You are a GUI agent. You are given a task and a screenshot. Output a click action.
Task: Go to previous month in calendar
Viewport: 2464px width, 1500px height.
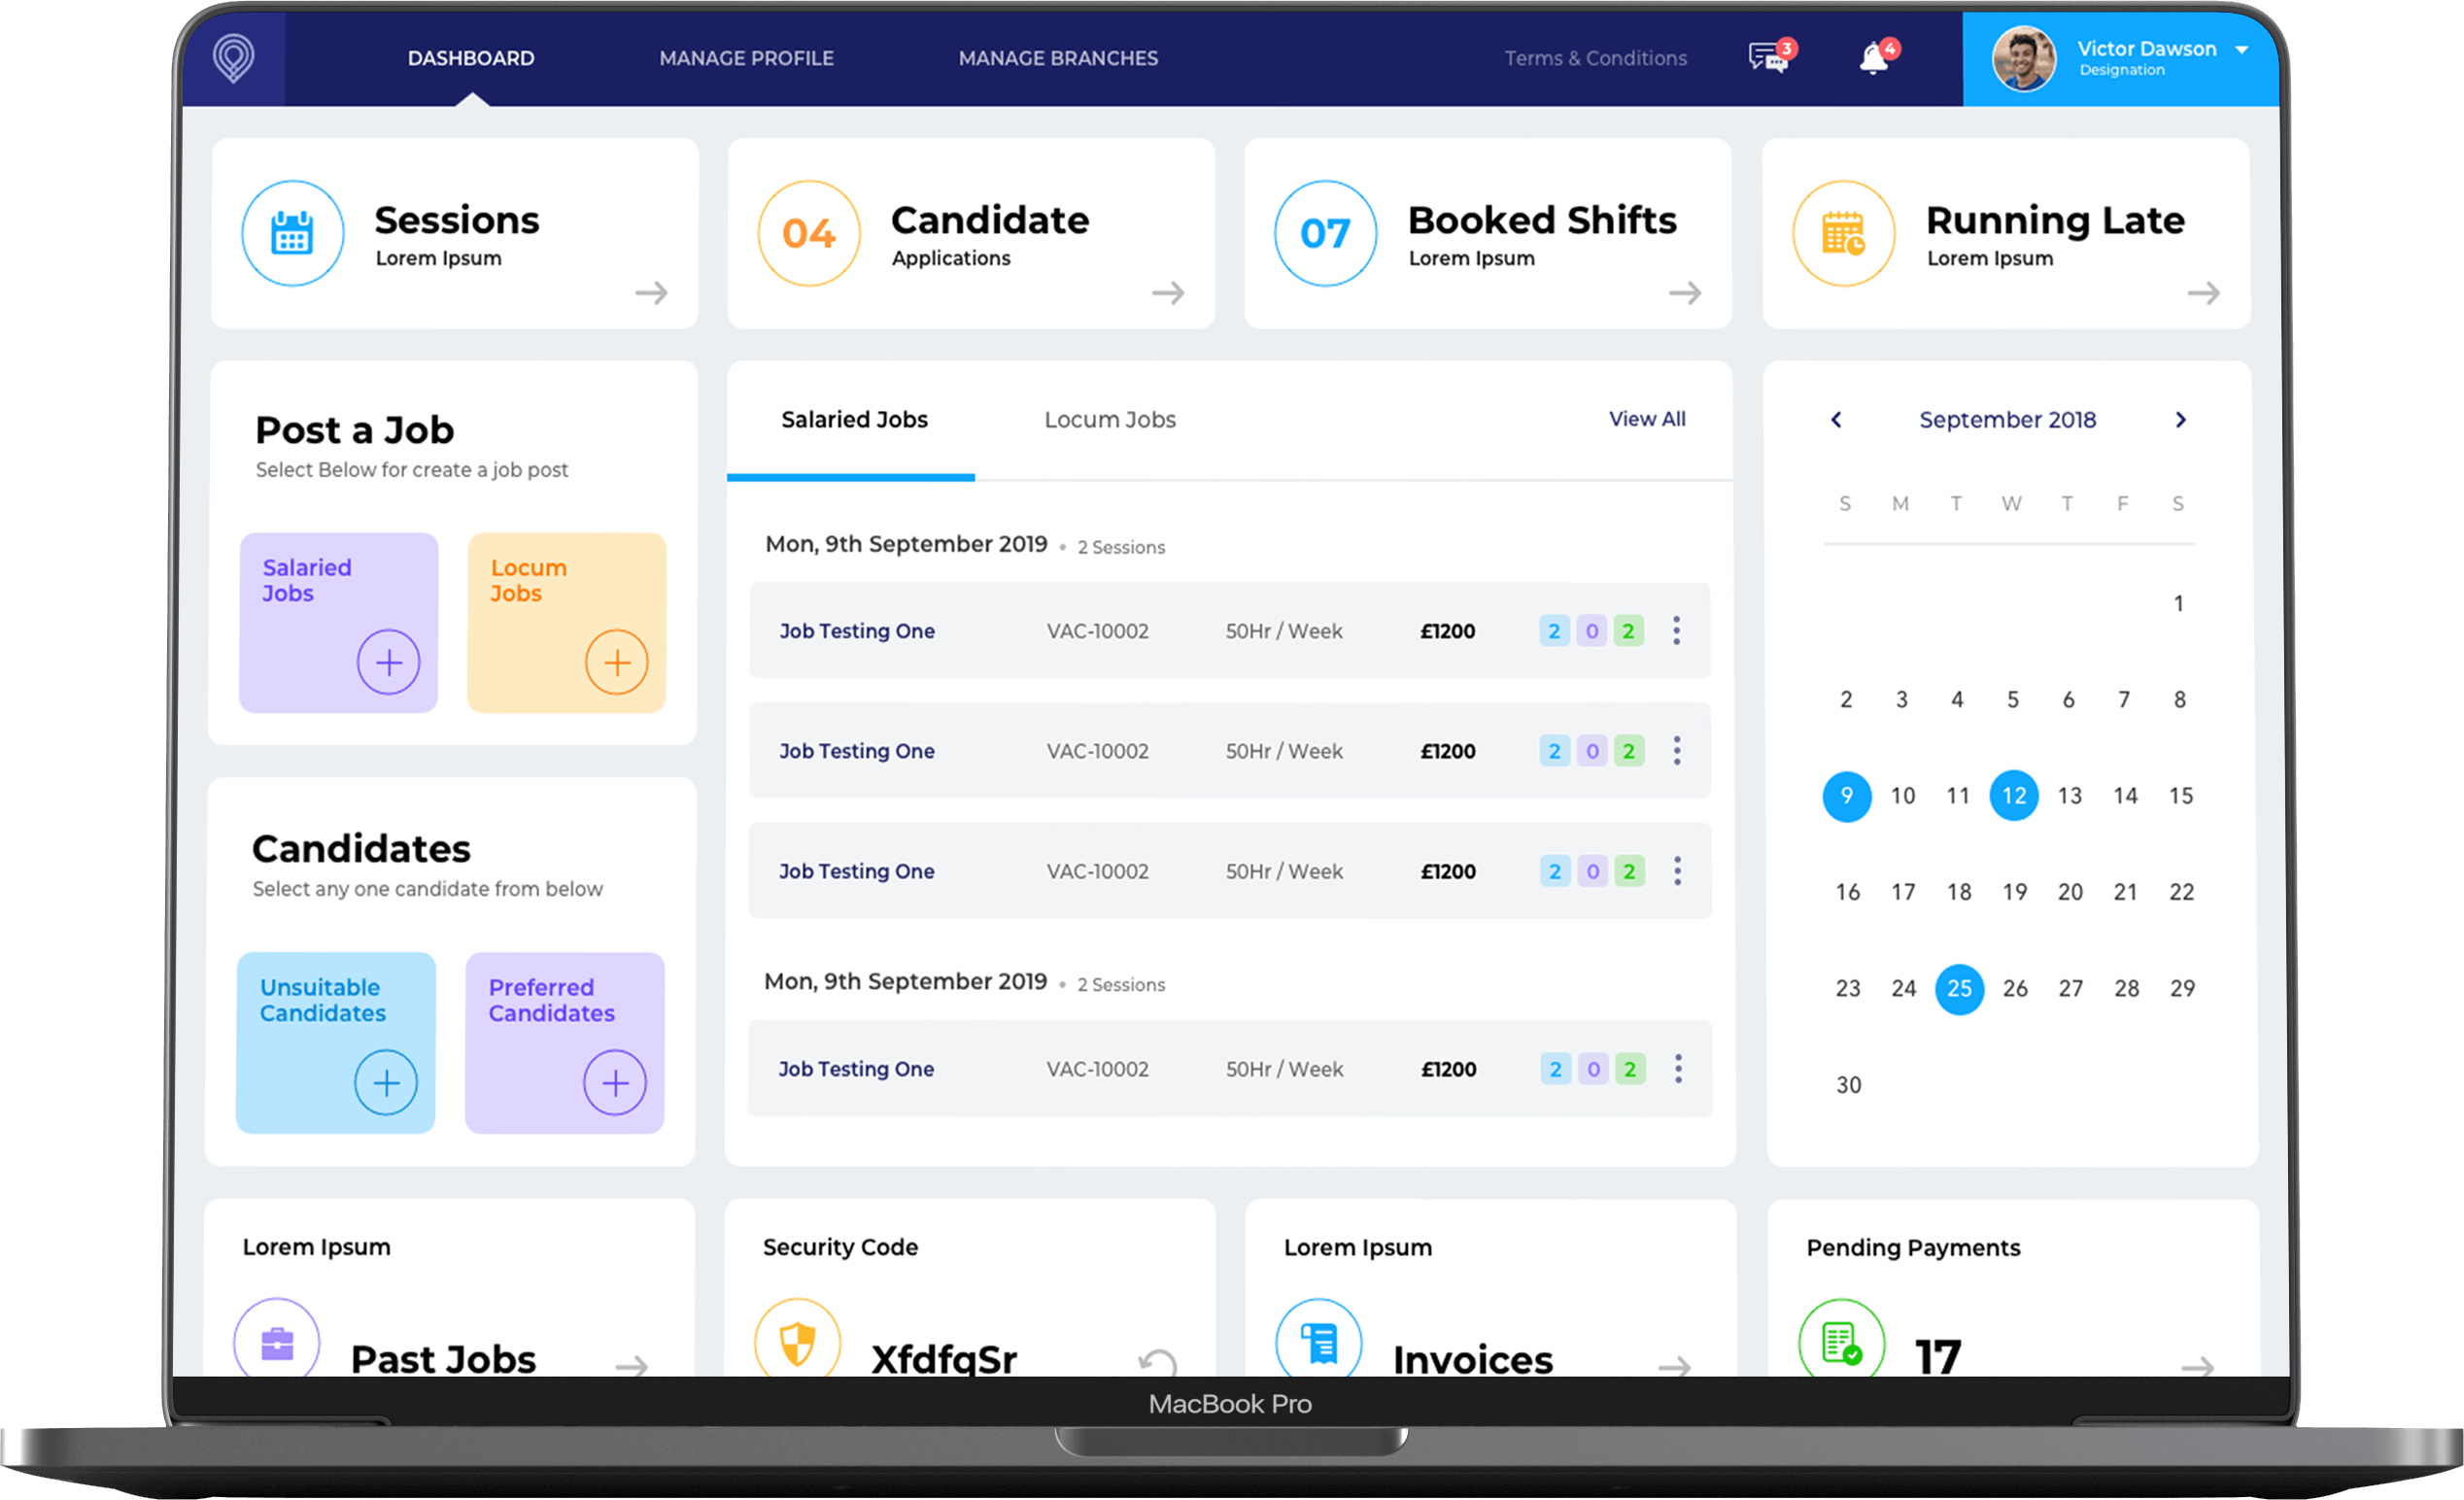tap(1835, 420)
